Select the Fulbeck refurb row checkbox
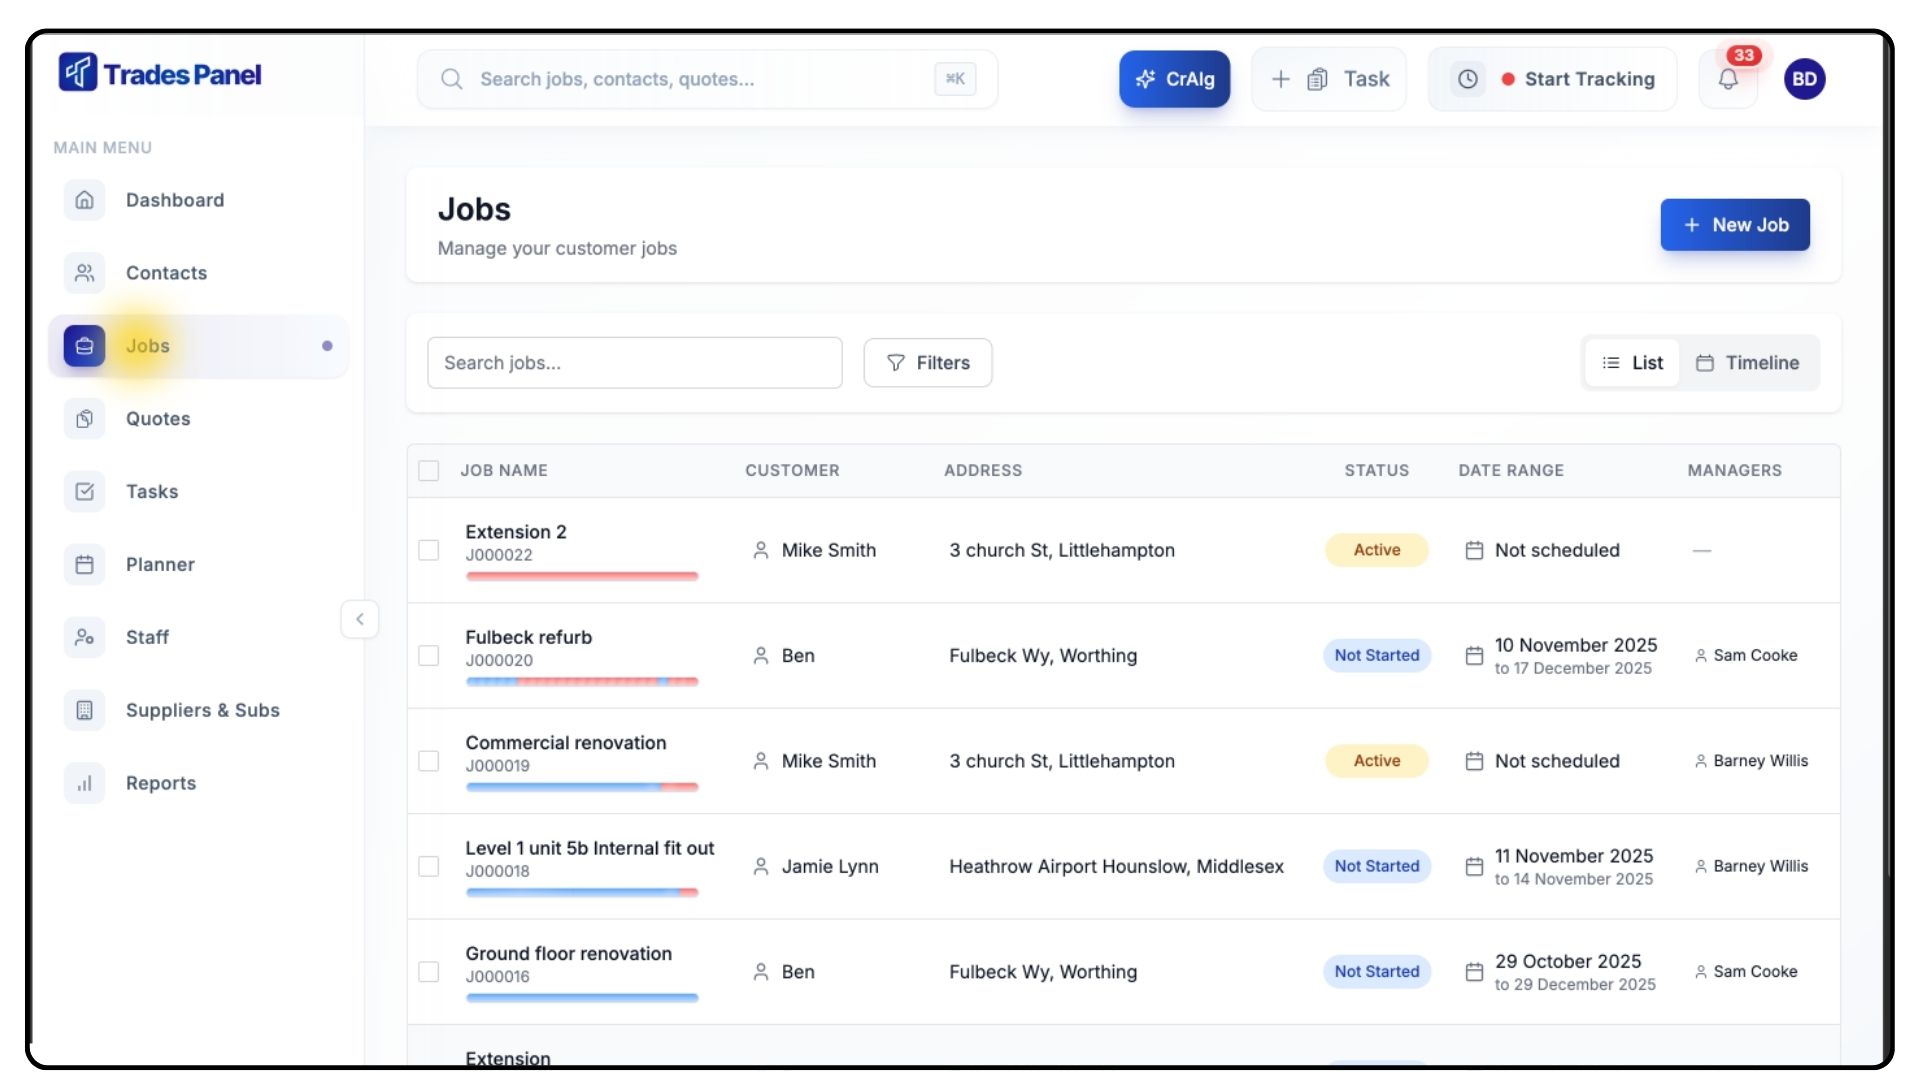Viewport: 1920px width, 1080px height. point(429,656)
